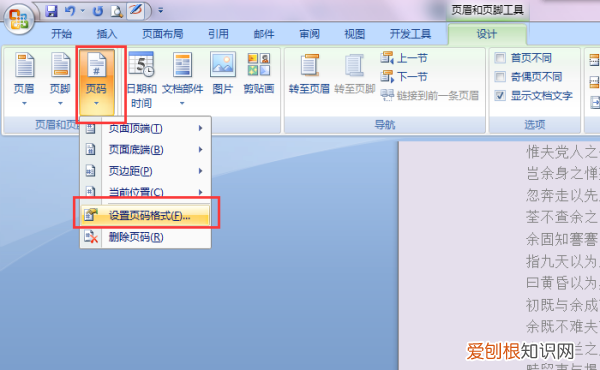This screenshot has height=370, width=600.
Task: Open 页面顶端(T) submenu
Action: [145, 128]
